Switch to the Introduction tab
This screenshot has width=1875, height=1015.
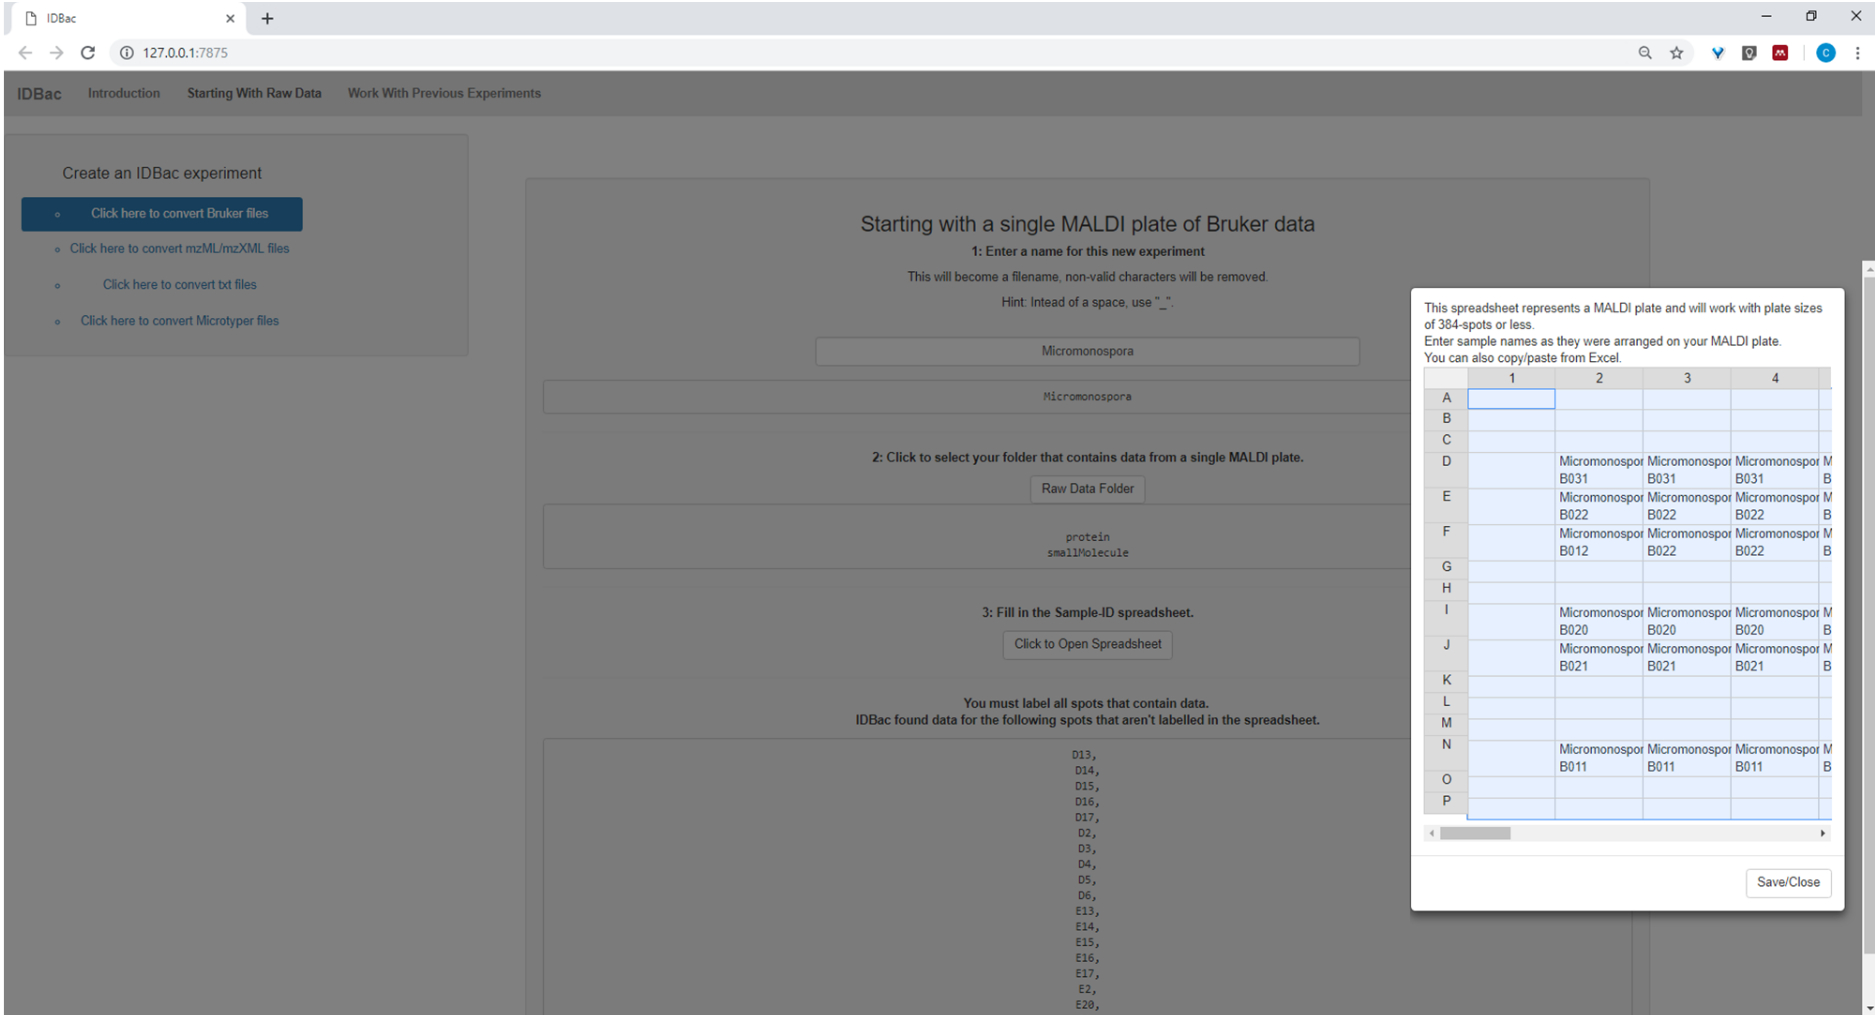click(x=124, y=93)
